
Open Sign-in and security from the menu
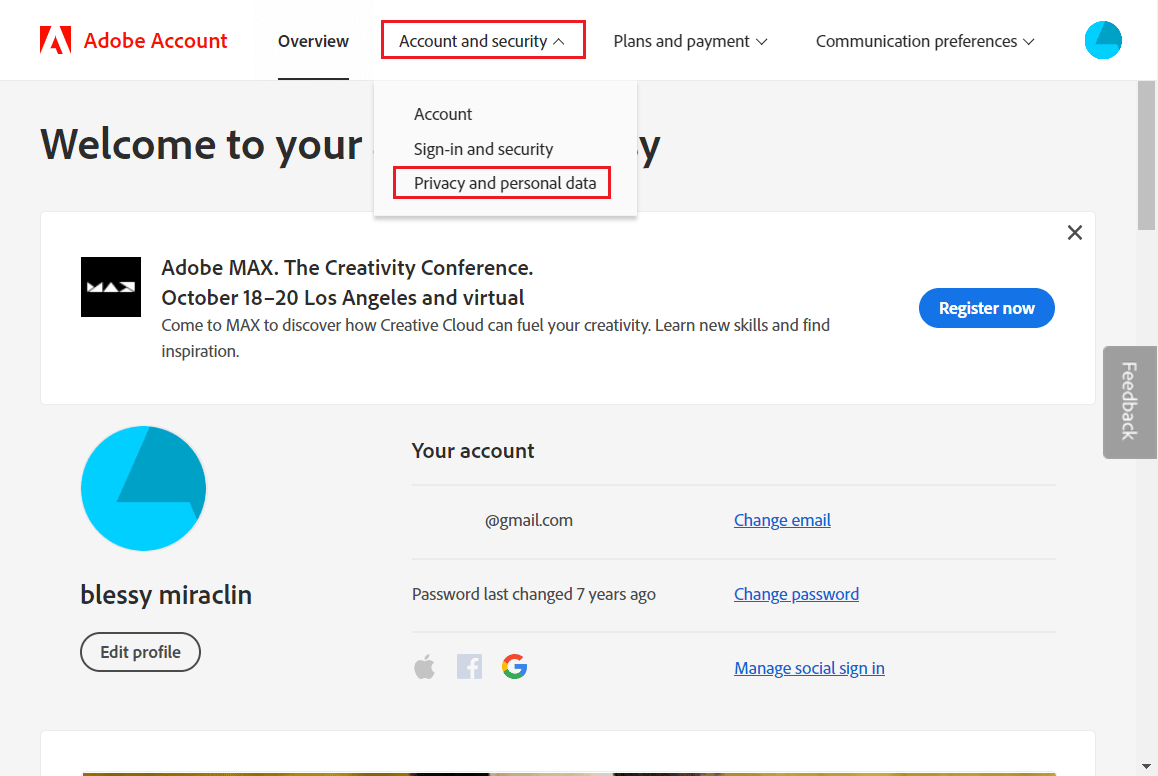(x=483, y=148)
